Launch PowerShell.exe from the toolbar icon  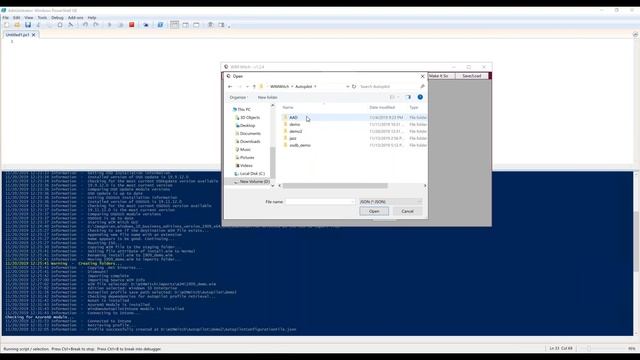point(160,25)
